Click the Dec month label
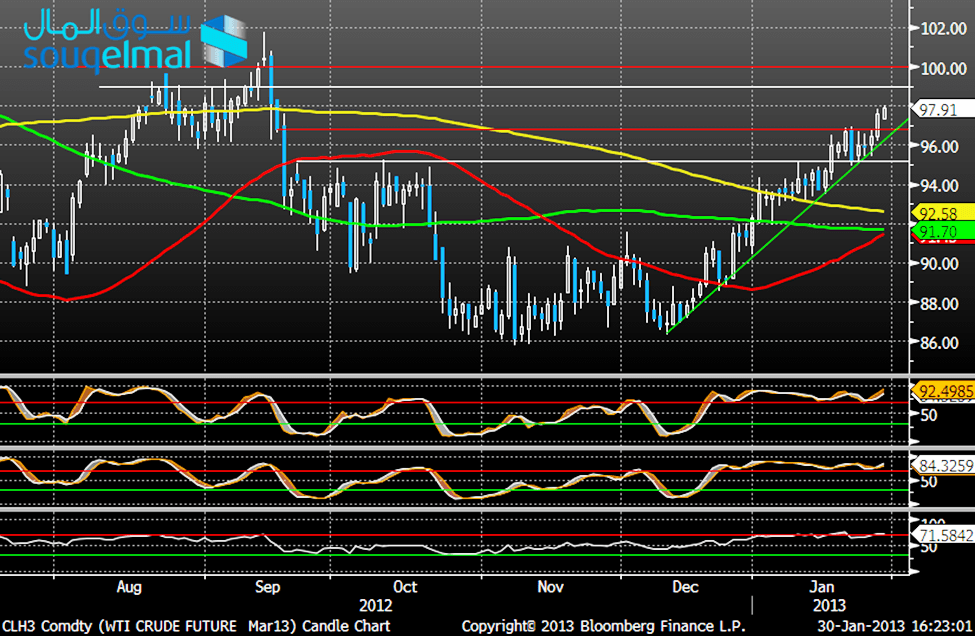 click(685, 587)
